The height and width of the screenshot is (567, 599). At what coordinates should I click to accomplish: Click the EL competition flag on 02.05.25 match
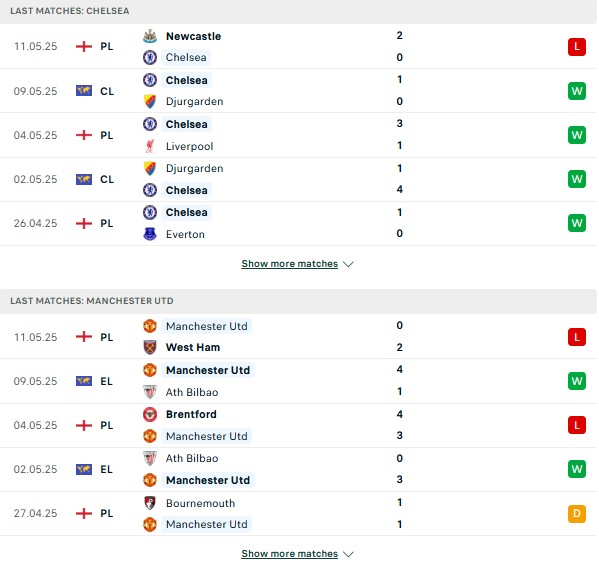tap(84, 469)
